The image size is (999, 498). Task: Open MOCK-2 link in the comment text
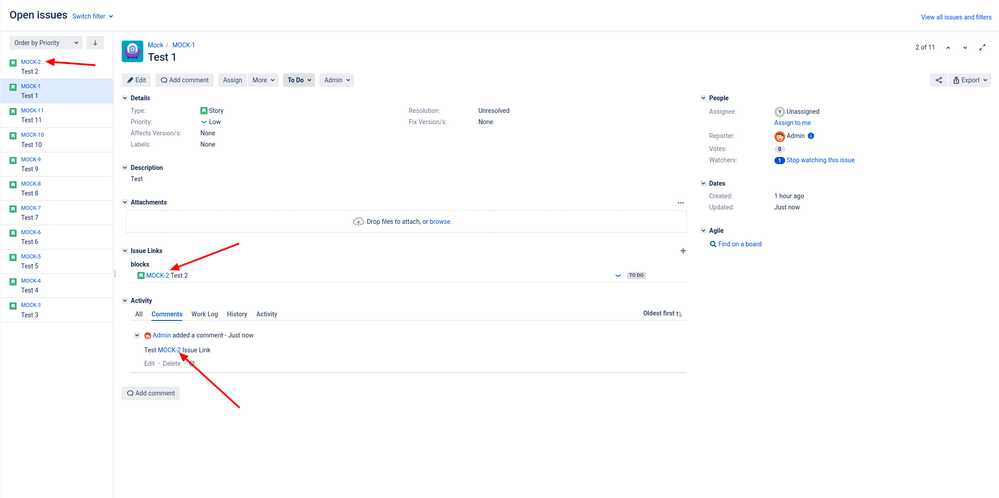(x=169, y=350)
